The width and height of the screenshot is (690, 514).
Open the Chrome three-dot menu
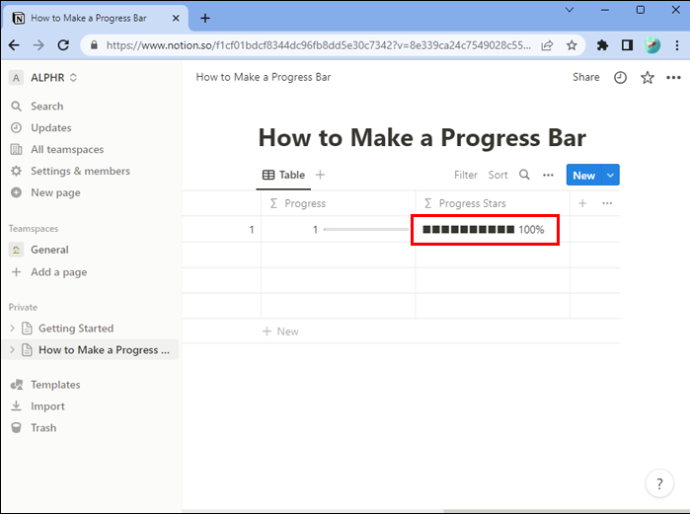pyautogui.click(x=677, y=45)
